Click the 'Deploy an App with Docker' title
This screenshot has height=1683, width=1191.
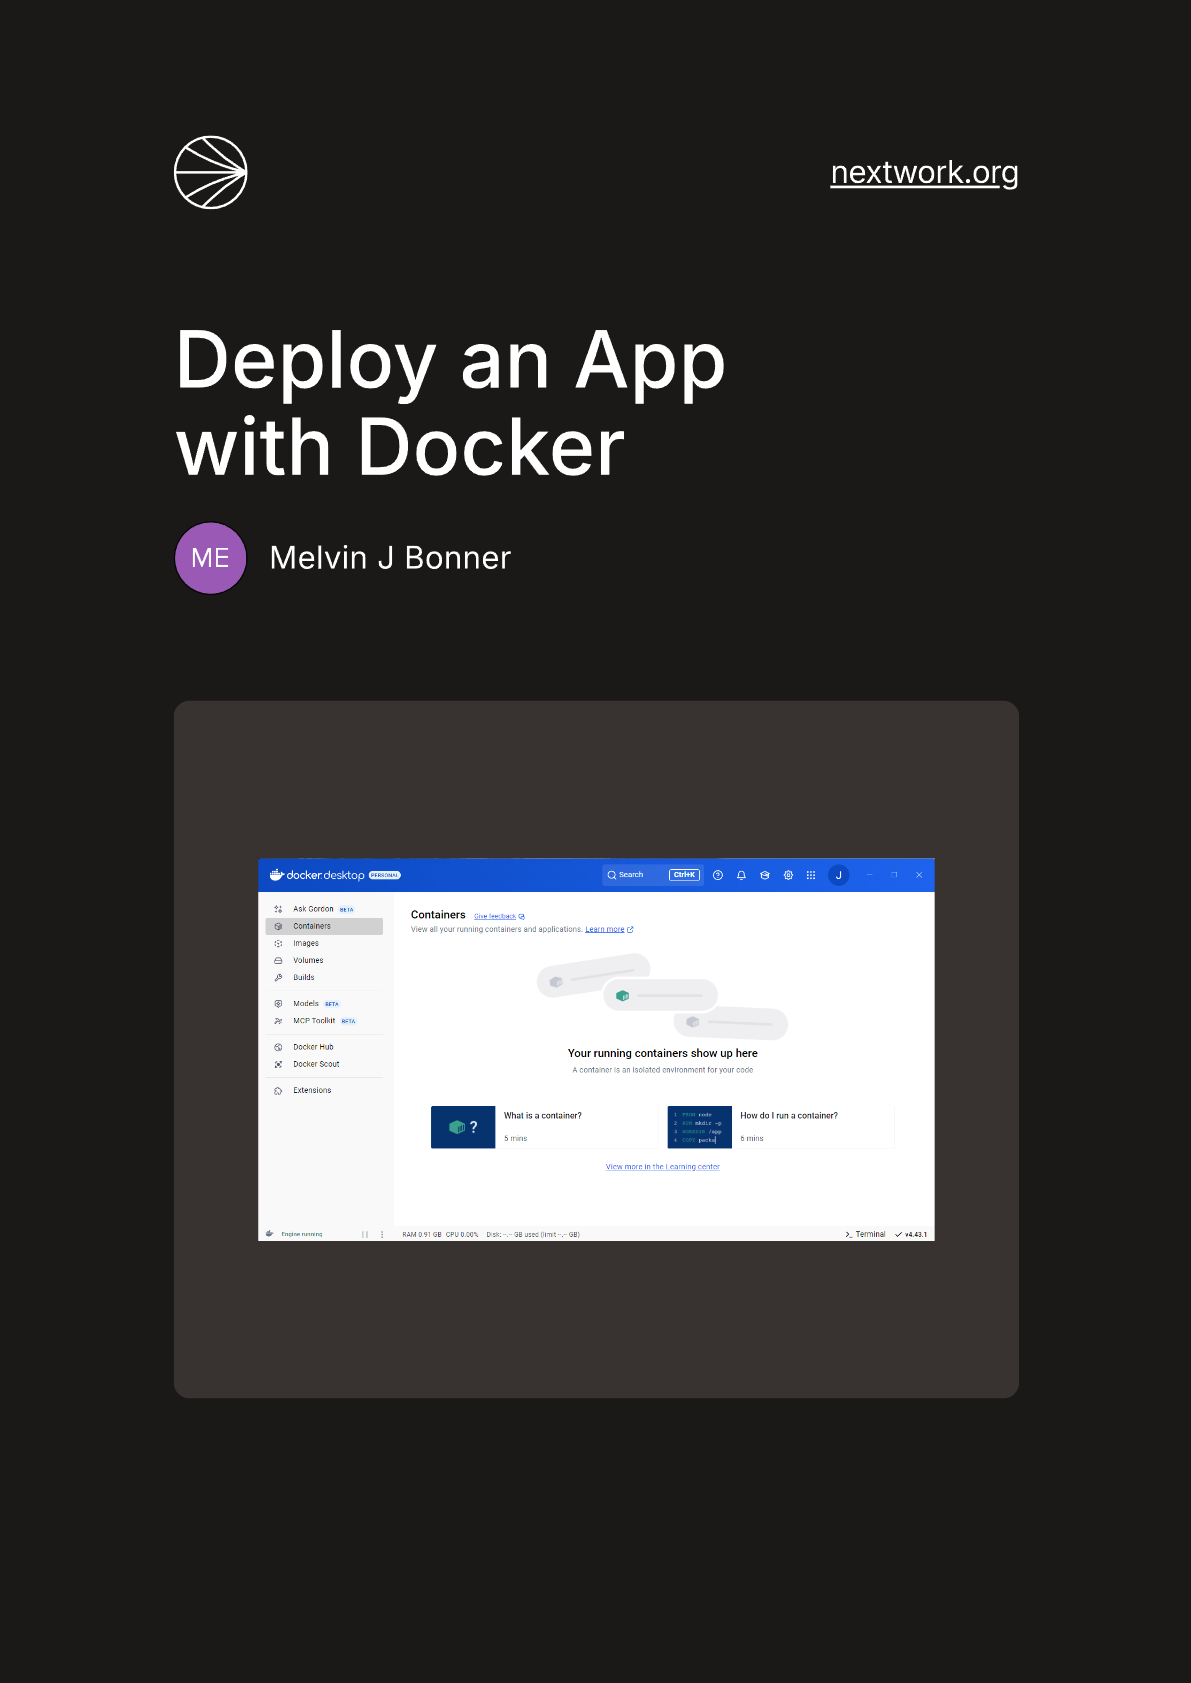click(450, 404)
